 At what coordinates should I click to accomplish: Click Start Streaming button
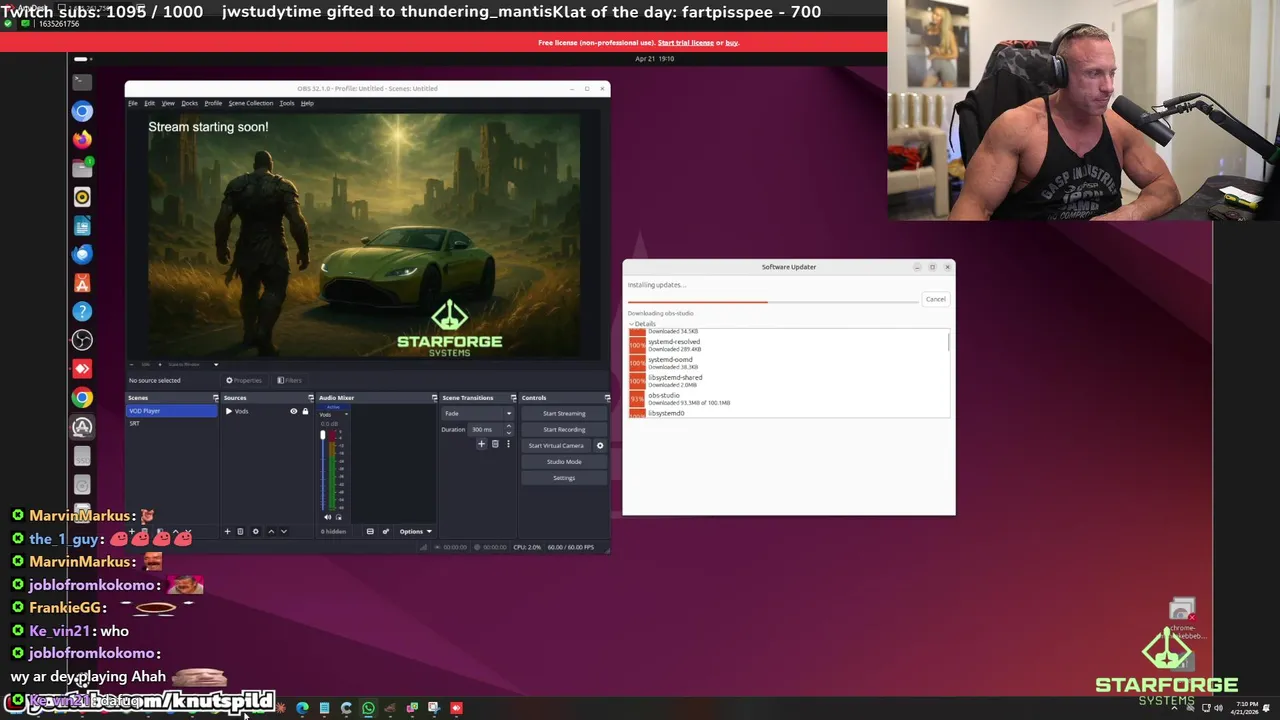click(564, 413)
